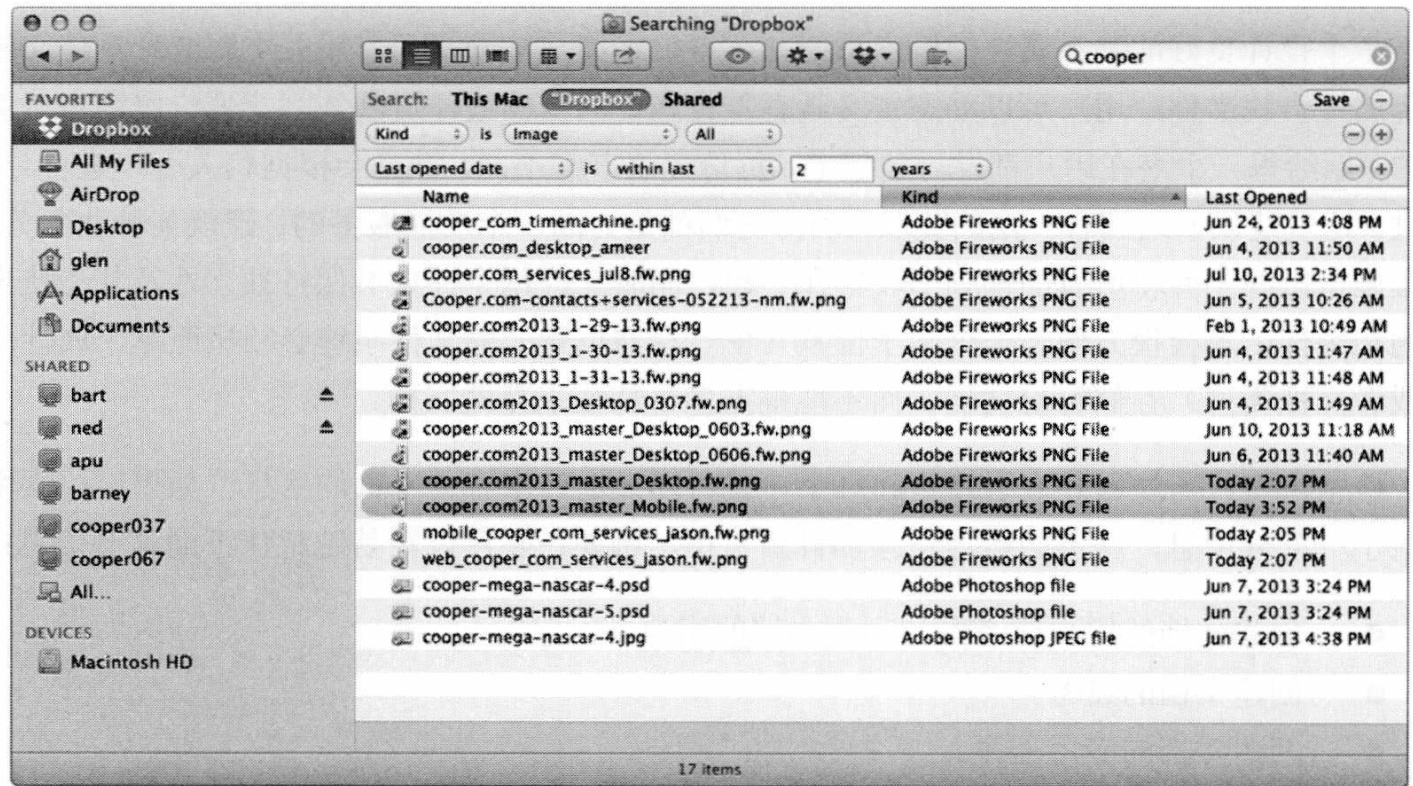Sort by Name column header
The height and width of the screenshot is (786, 1413).
620,198
